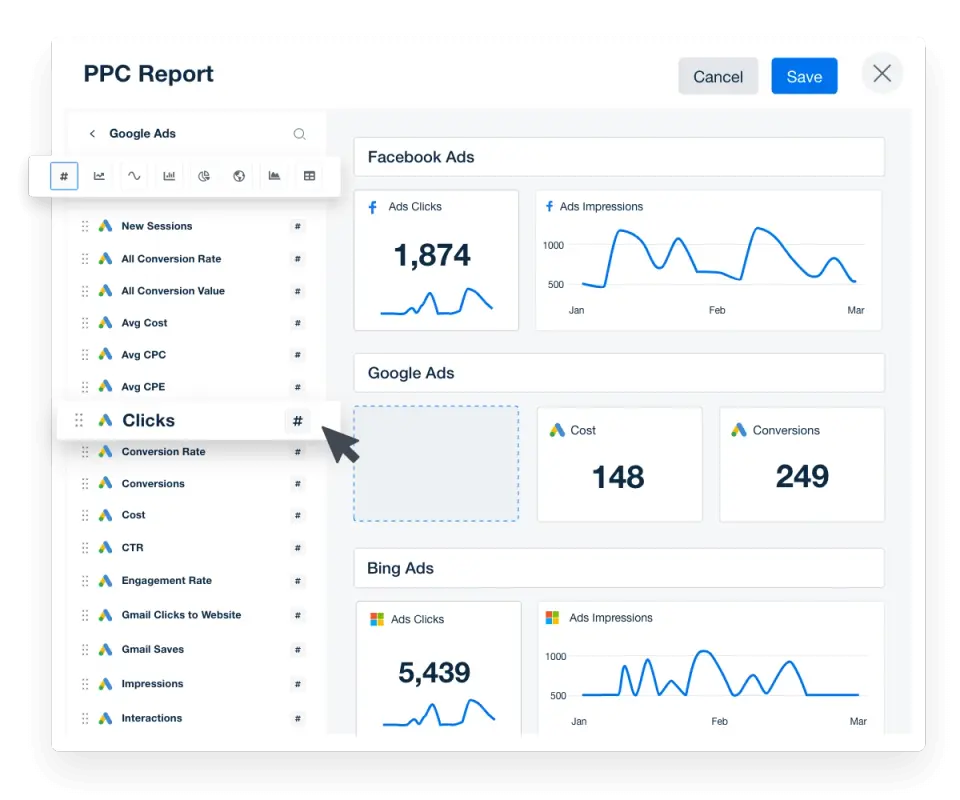Image resolution: width=960 pixels, height=800 pixels.
Task: Click the empty dashed widget placeholder
Action: point(436,463)
